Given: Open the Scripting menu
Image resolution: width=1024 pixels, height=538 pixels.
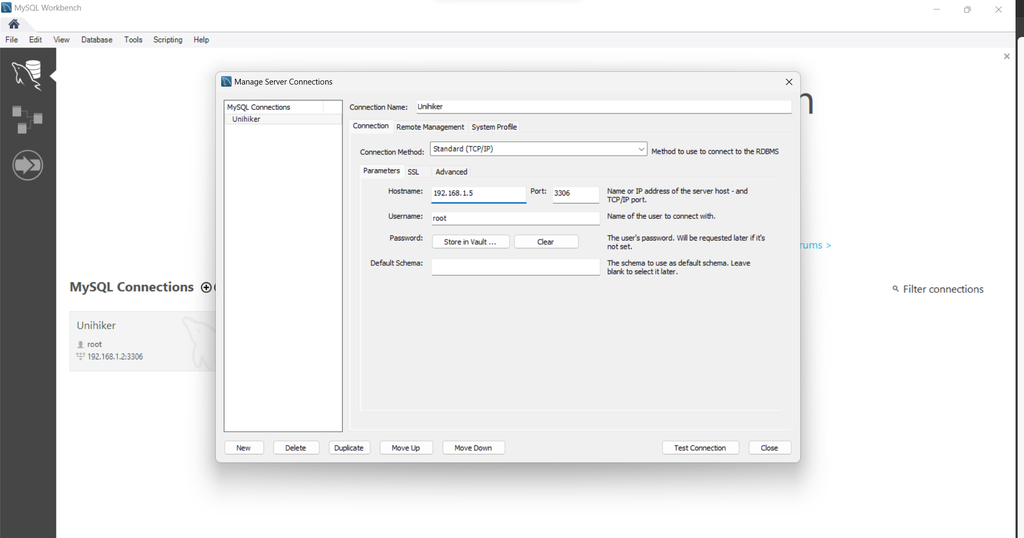Looking at the screenshot, I should point(168,40).
